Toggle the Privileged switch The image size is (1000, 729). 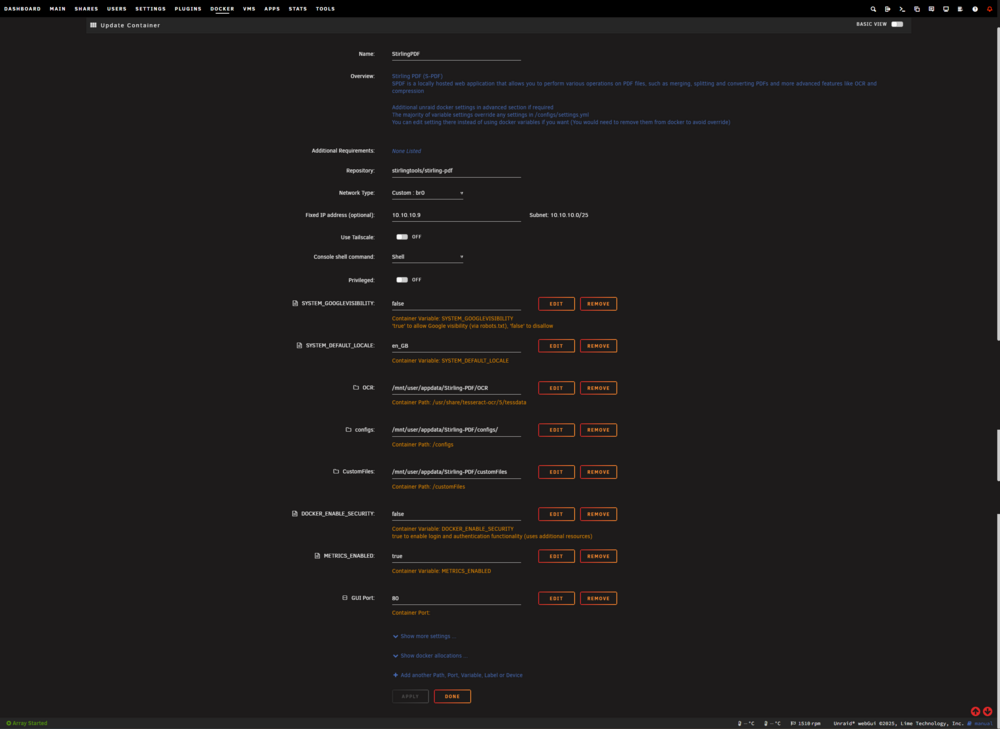coord(402,279)
